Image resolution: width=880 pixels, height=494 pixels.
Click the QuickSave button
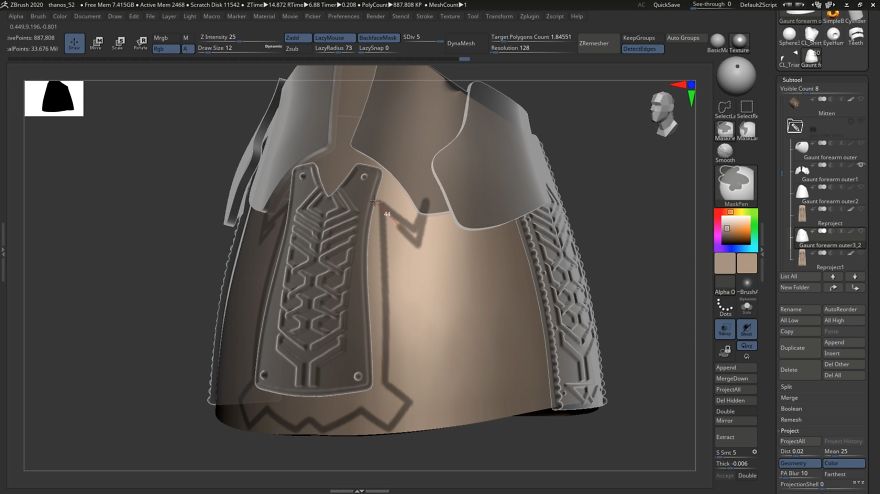667,4
